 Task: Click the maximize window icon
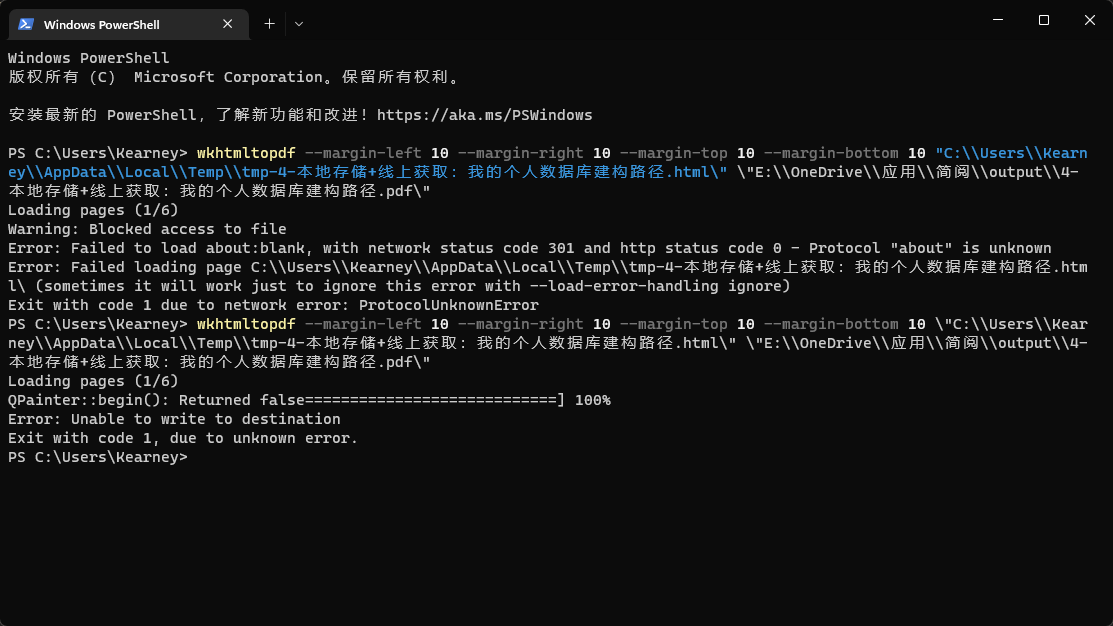pyautogui.click(x=1042, y=20)
